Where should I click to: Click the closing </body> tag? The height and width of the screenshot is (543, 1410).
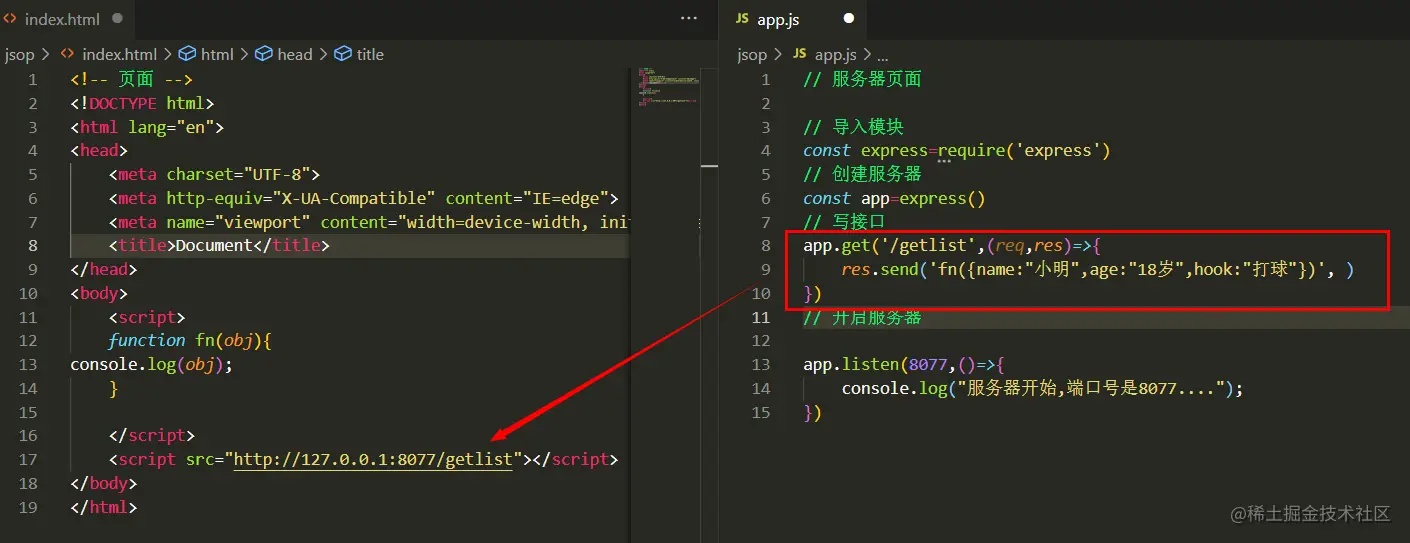click(103, 483)
